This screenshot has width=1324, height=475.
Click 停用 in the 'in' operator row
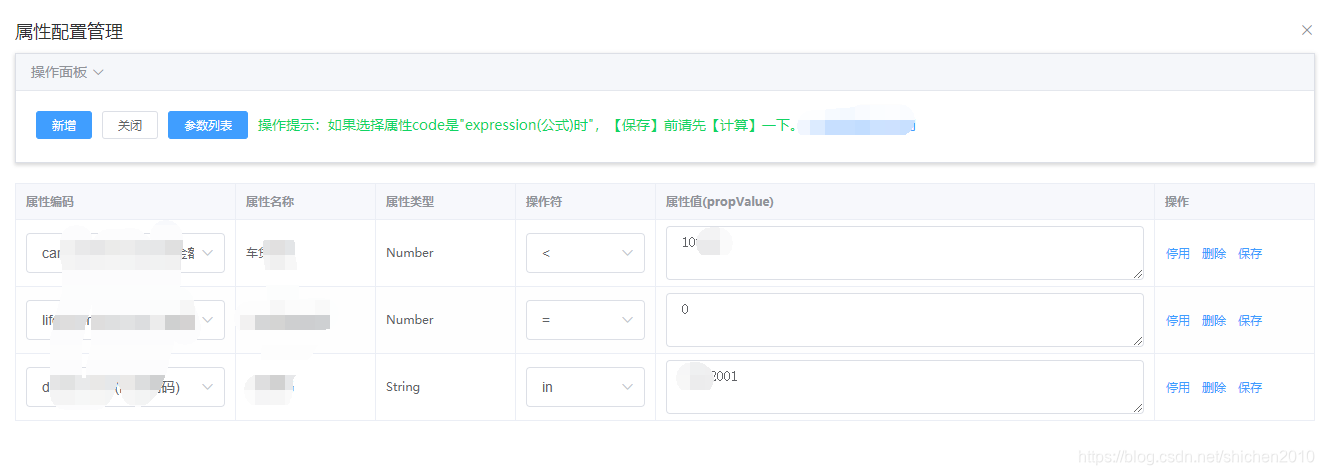(1178, 388)
